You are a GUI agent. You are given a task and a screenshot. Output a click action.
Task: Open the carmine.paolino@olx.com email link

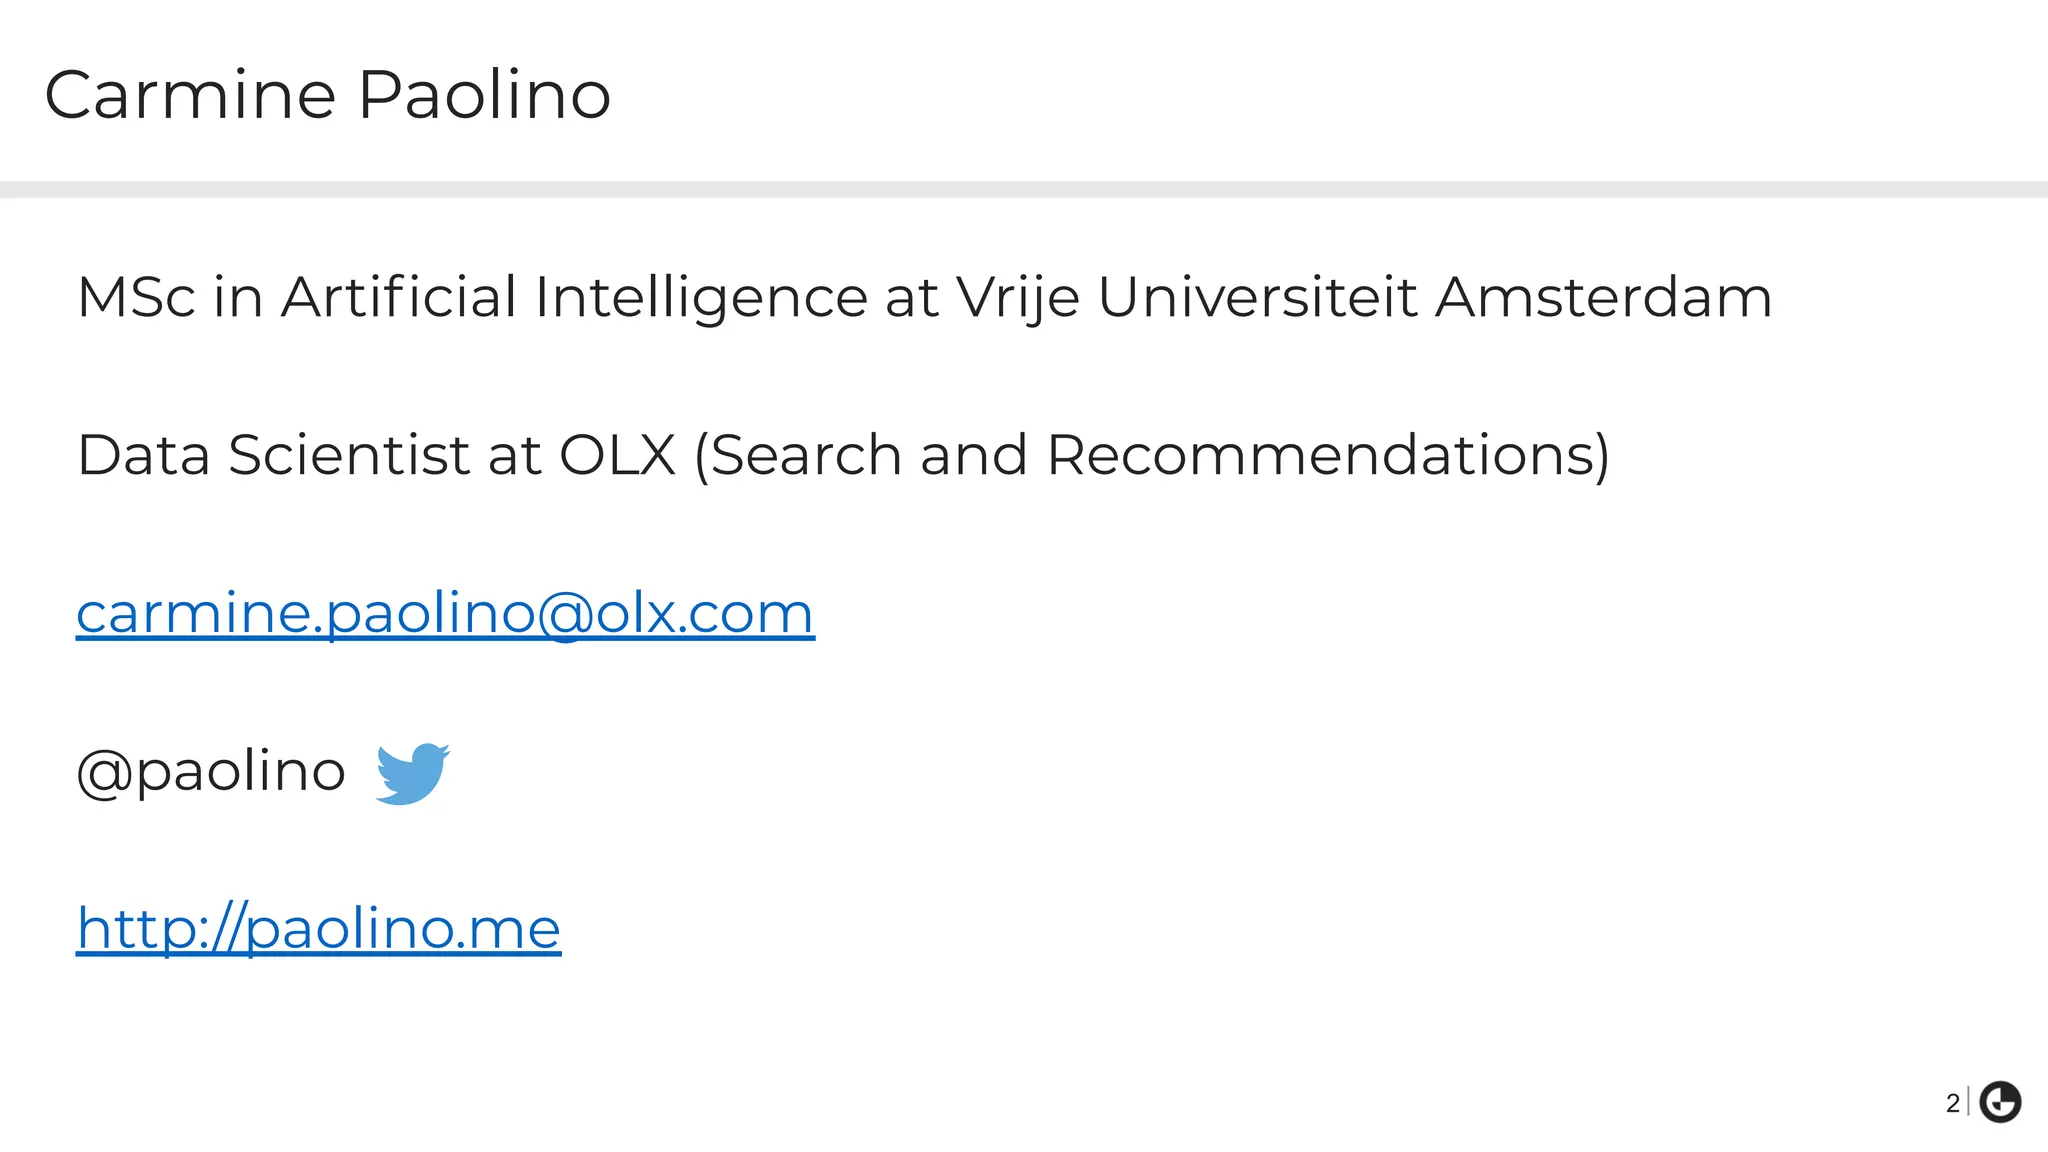tap(445, 613)
